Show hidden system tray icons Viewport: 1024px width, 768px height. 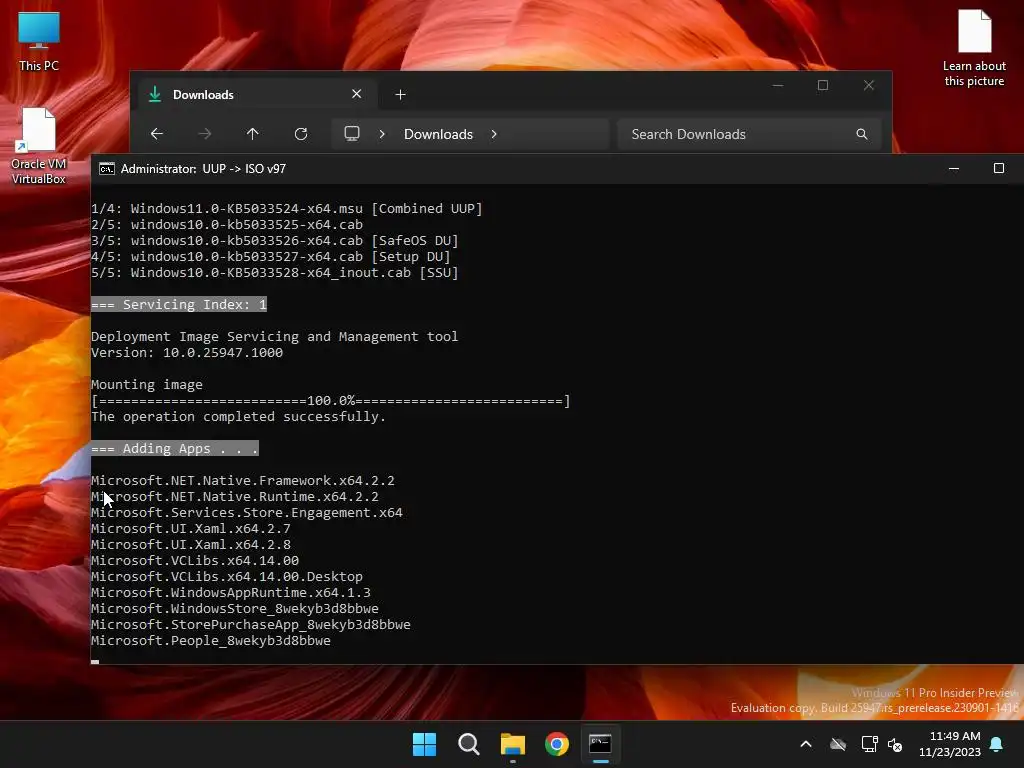pos(806,744)
